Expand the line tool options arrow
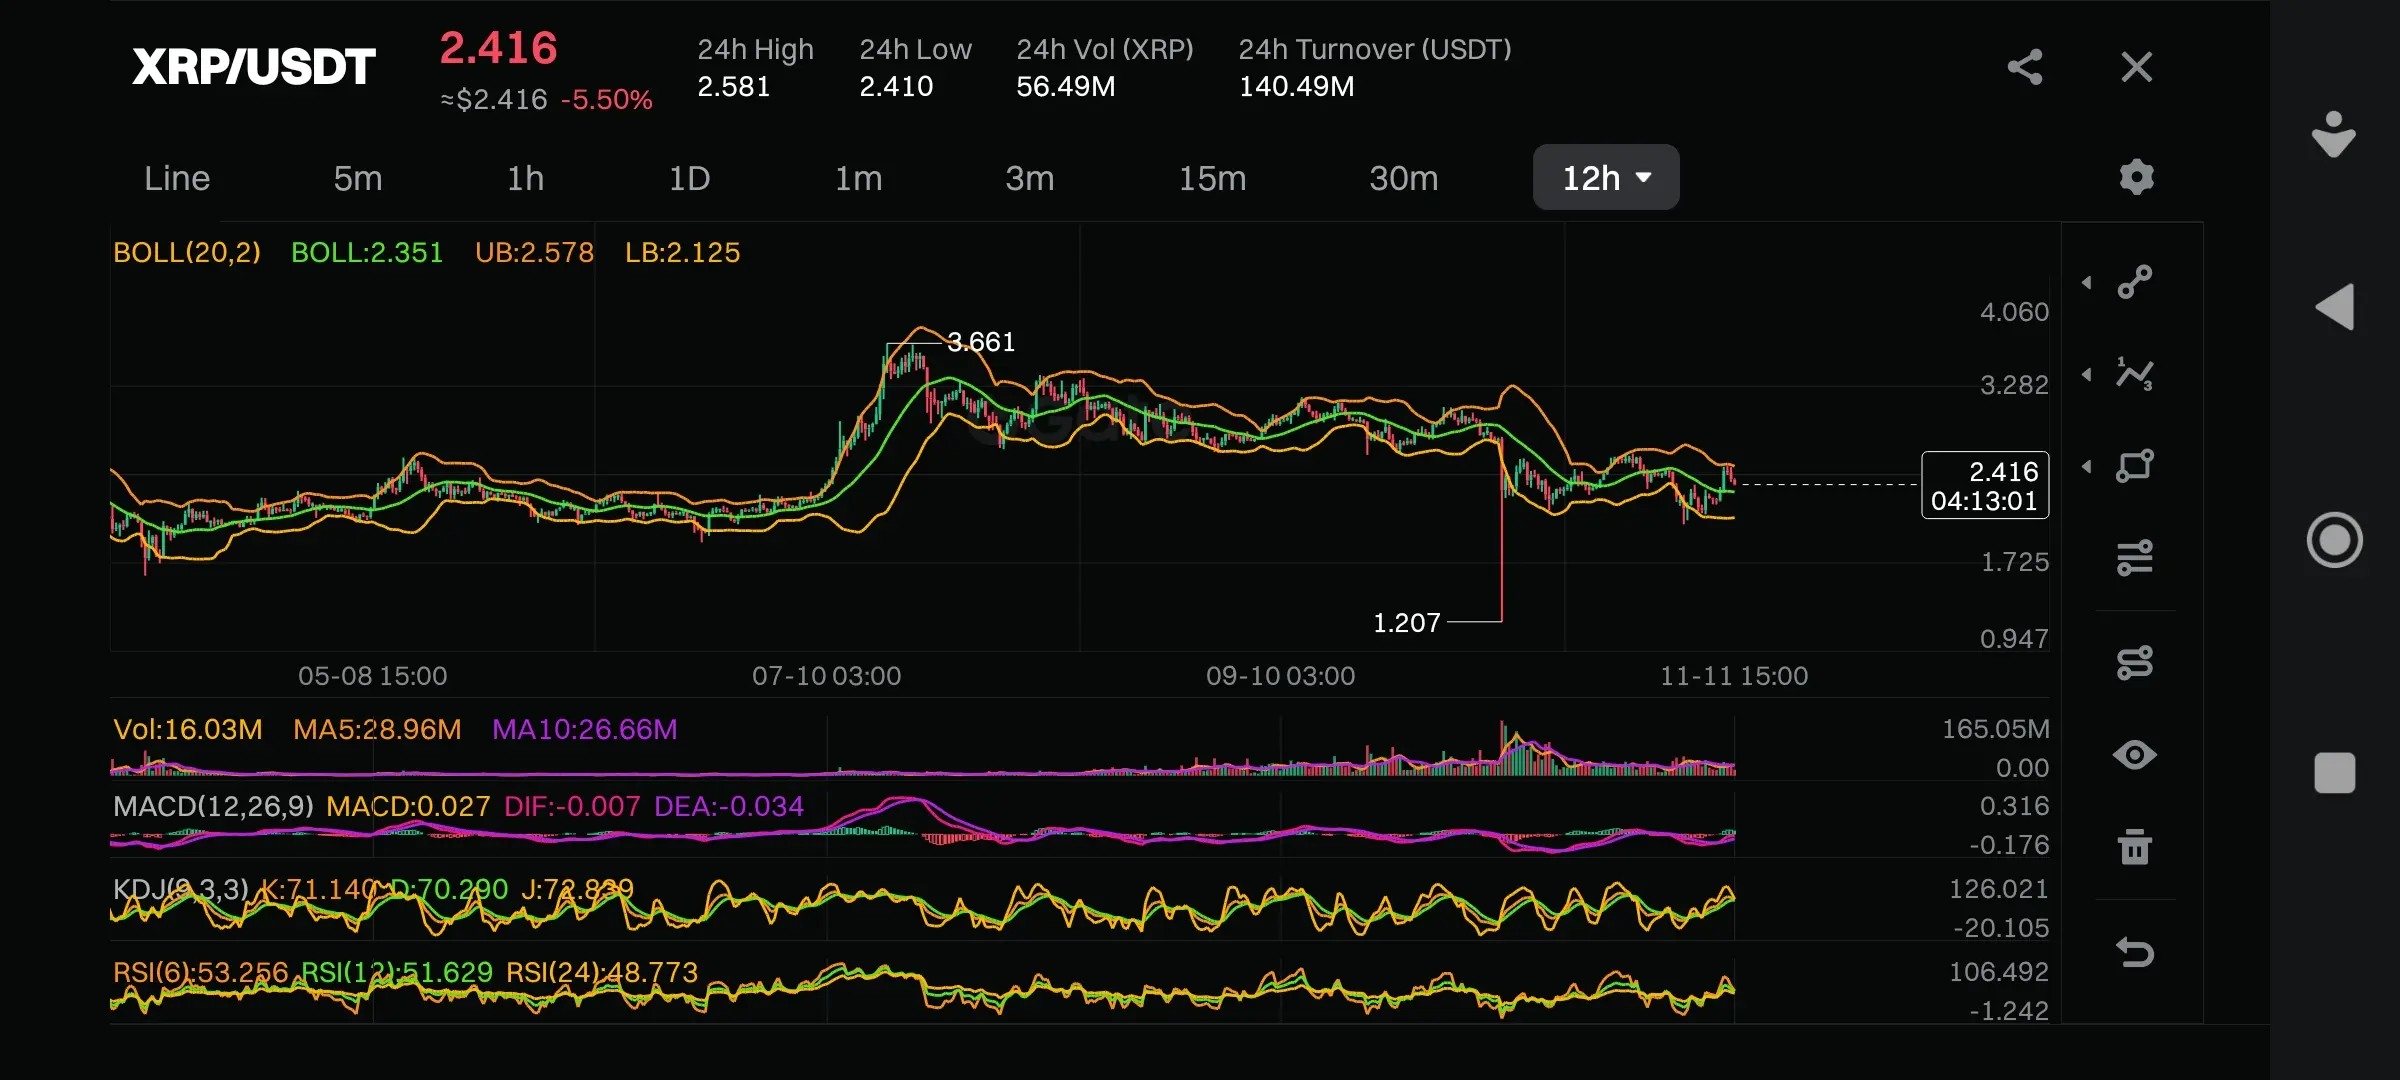 coord(2087,283)
